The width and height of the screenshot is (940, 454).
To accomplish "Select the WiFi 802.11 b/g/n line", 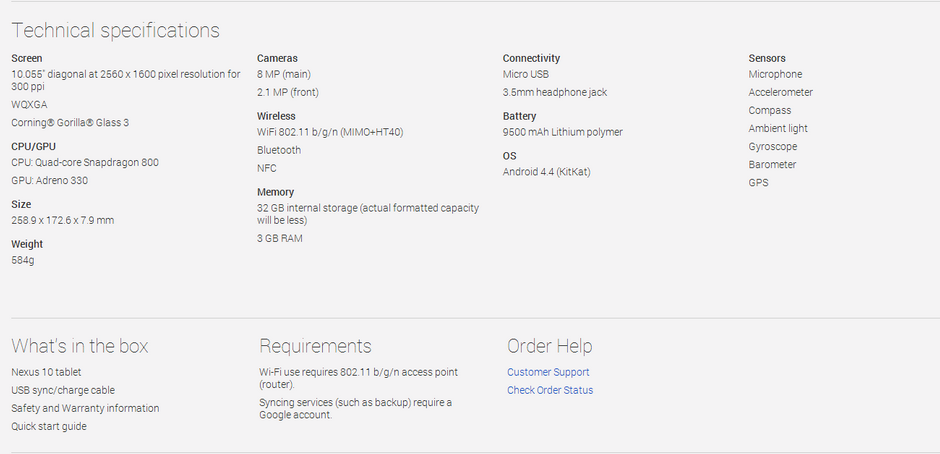I will (330, 132).
